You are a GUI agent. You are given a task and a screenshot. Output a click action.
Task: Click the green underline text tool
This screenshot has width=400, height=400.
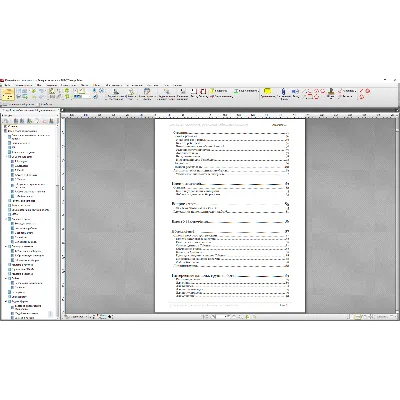point(236,91)
